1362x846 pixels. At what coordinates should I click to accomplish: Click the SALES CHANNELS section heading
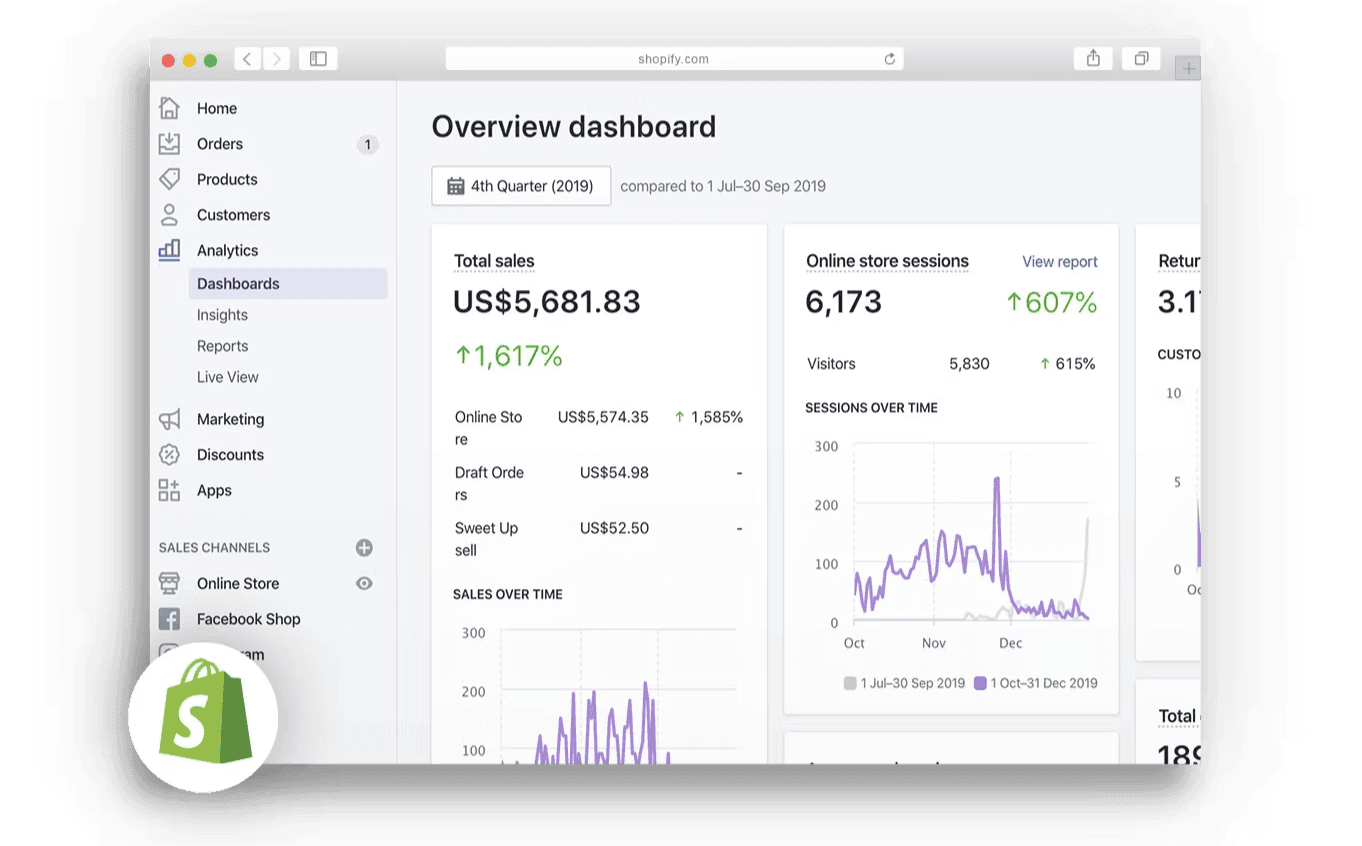pyautogui.click(x=214, y=548)
